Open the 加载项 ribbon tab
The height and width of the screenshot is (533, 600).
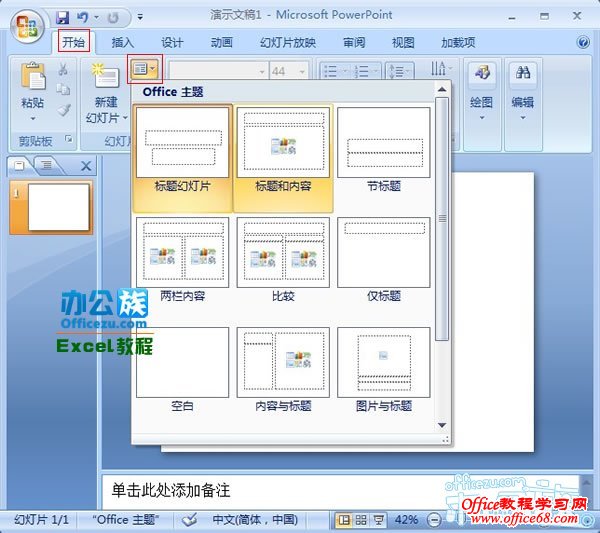458,42
